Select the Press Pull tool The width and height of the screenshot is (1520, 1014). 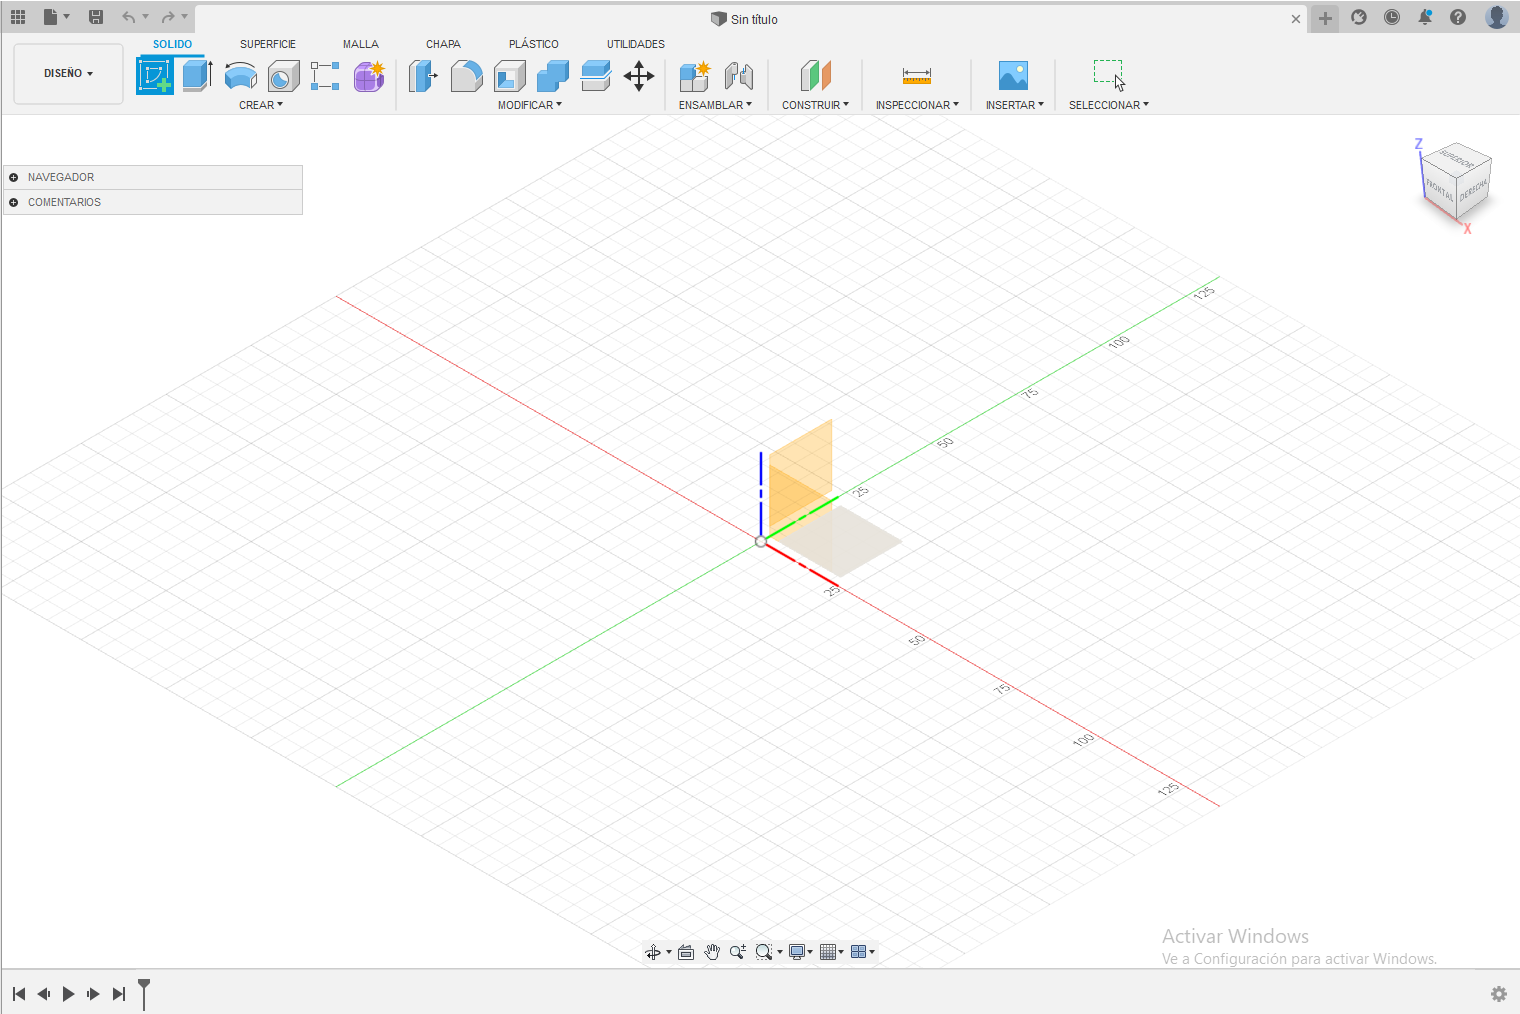coord(423,76)
